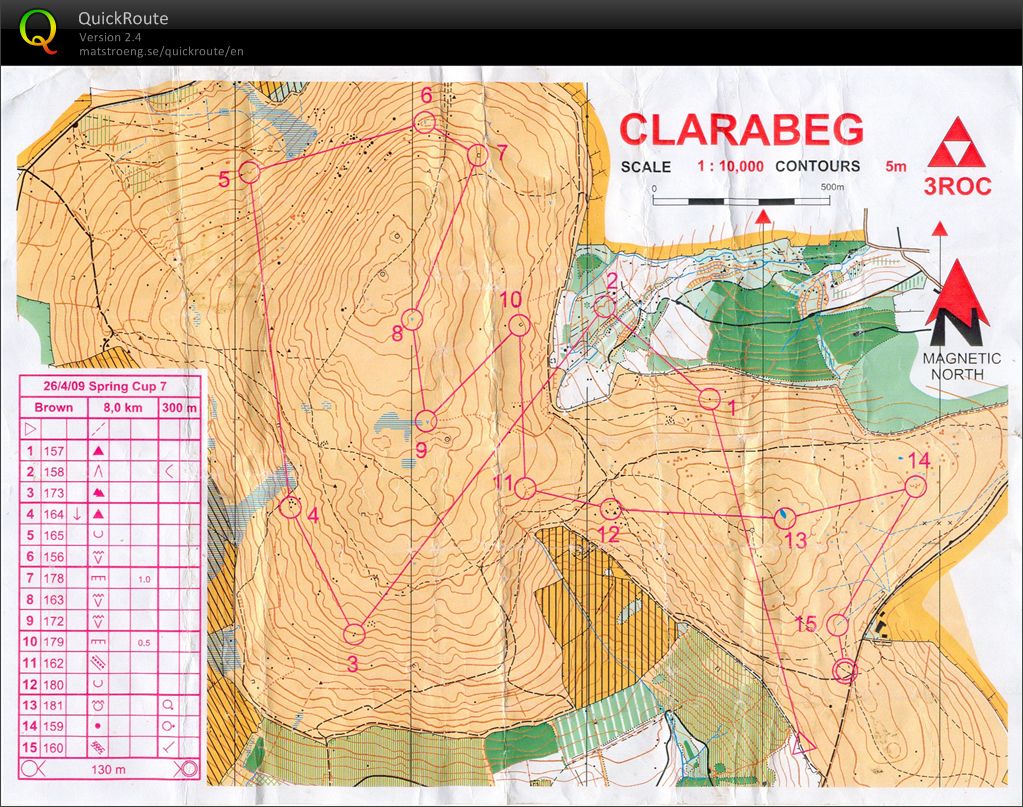
Task: Click control code 158 in the description sheet
Action: (x=53, y=472)
